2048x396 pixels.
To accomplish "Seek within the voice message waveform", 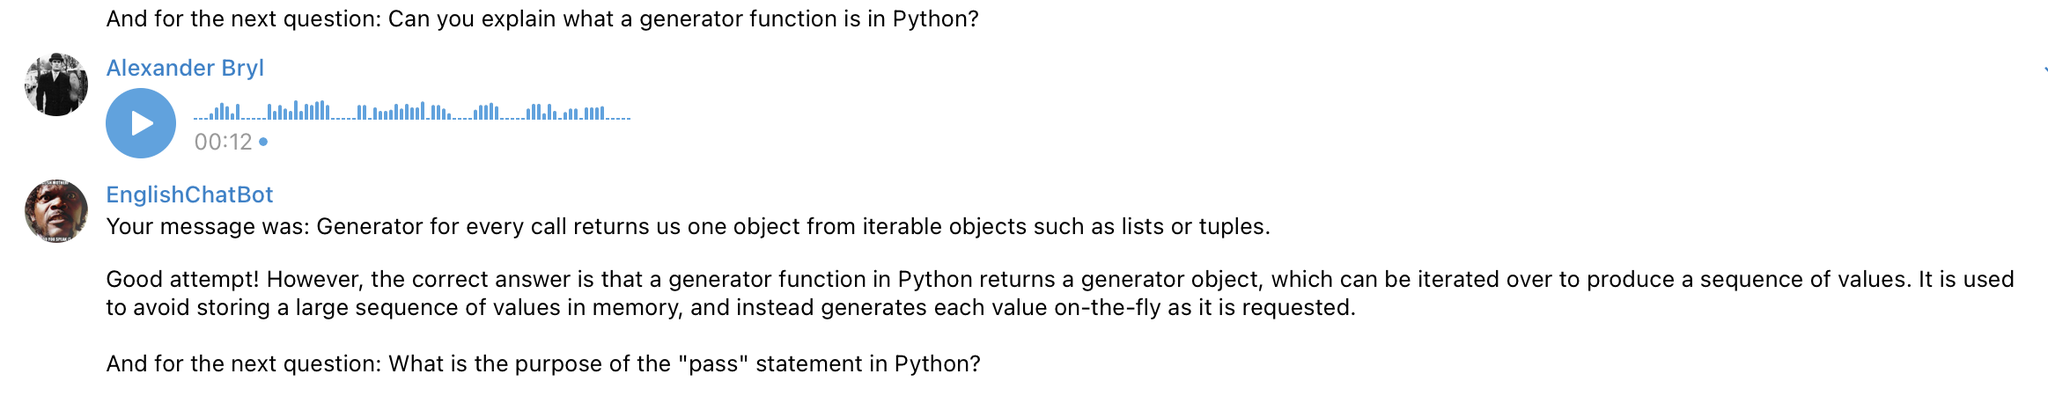I will [x=412, y=110].
